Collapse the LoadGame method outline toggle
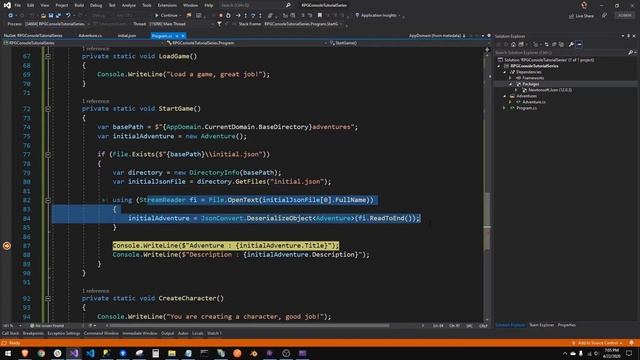640x360 pixels. [x=48, y=56]
